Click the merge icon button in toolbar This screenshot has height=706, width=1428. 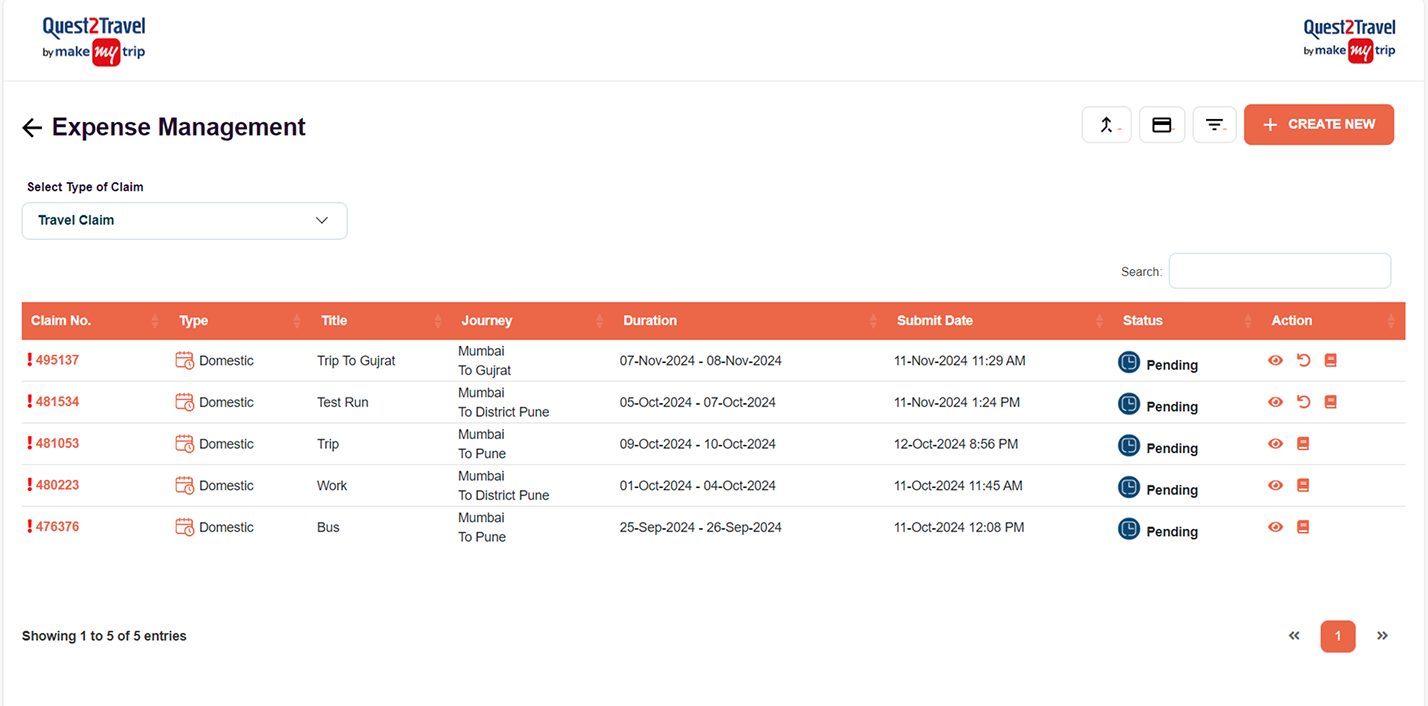(x=1107, y=125)
